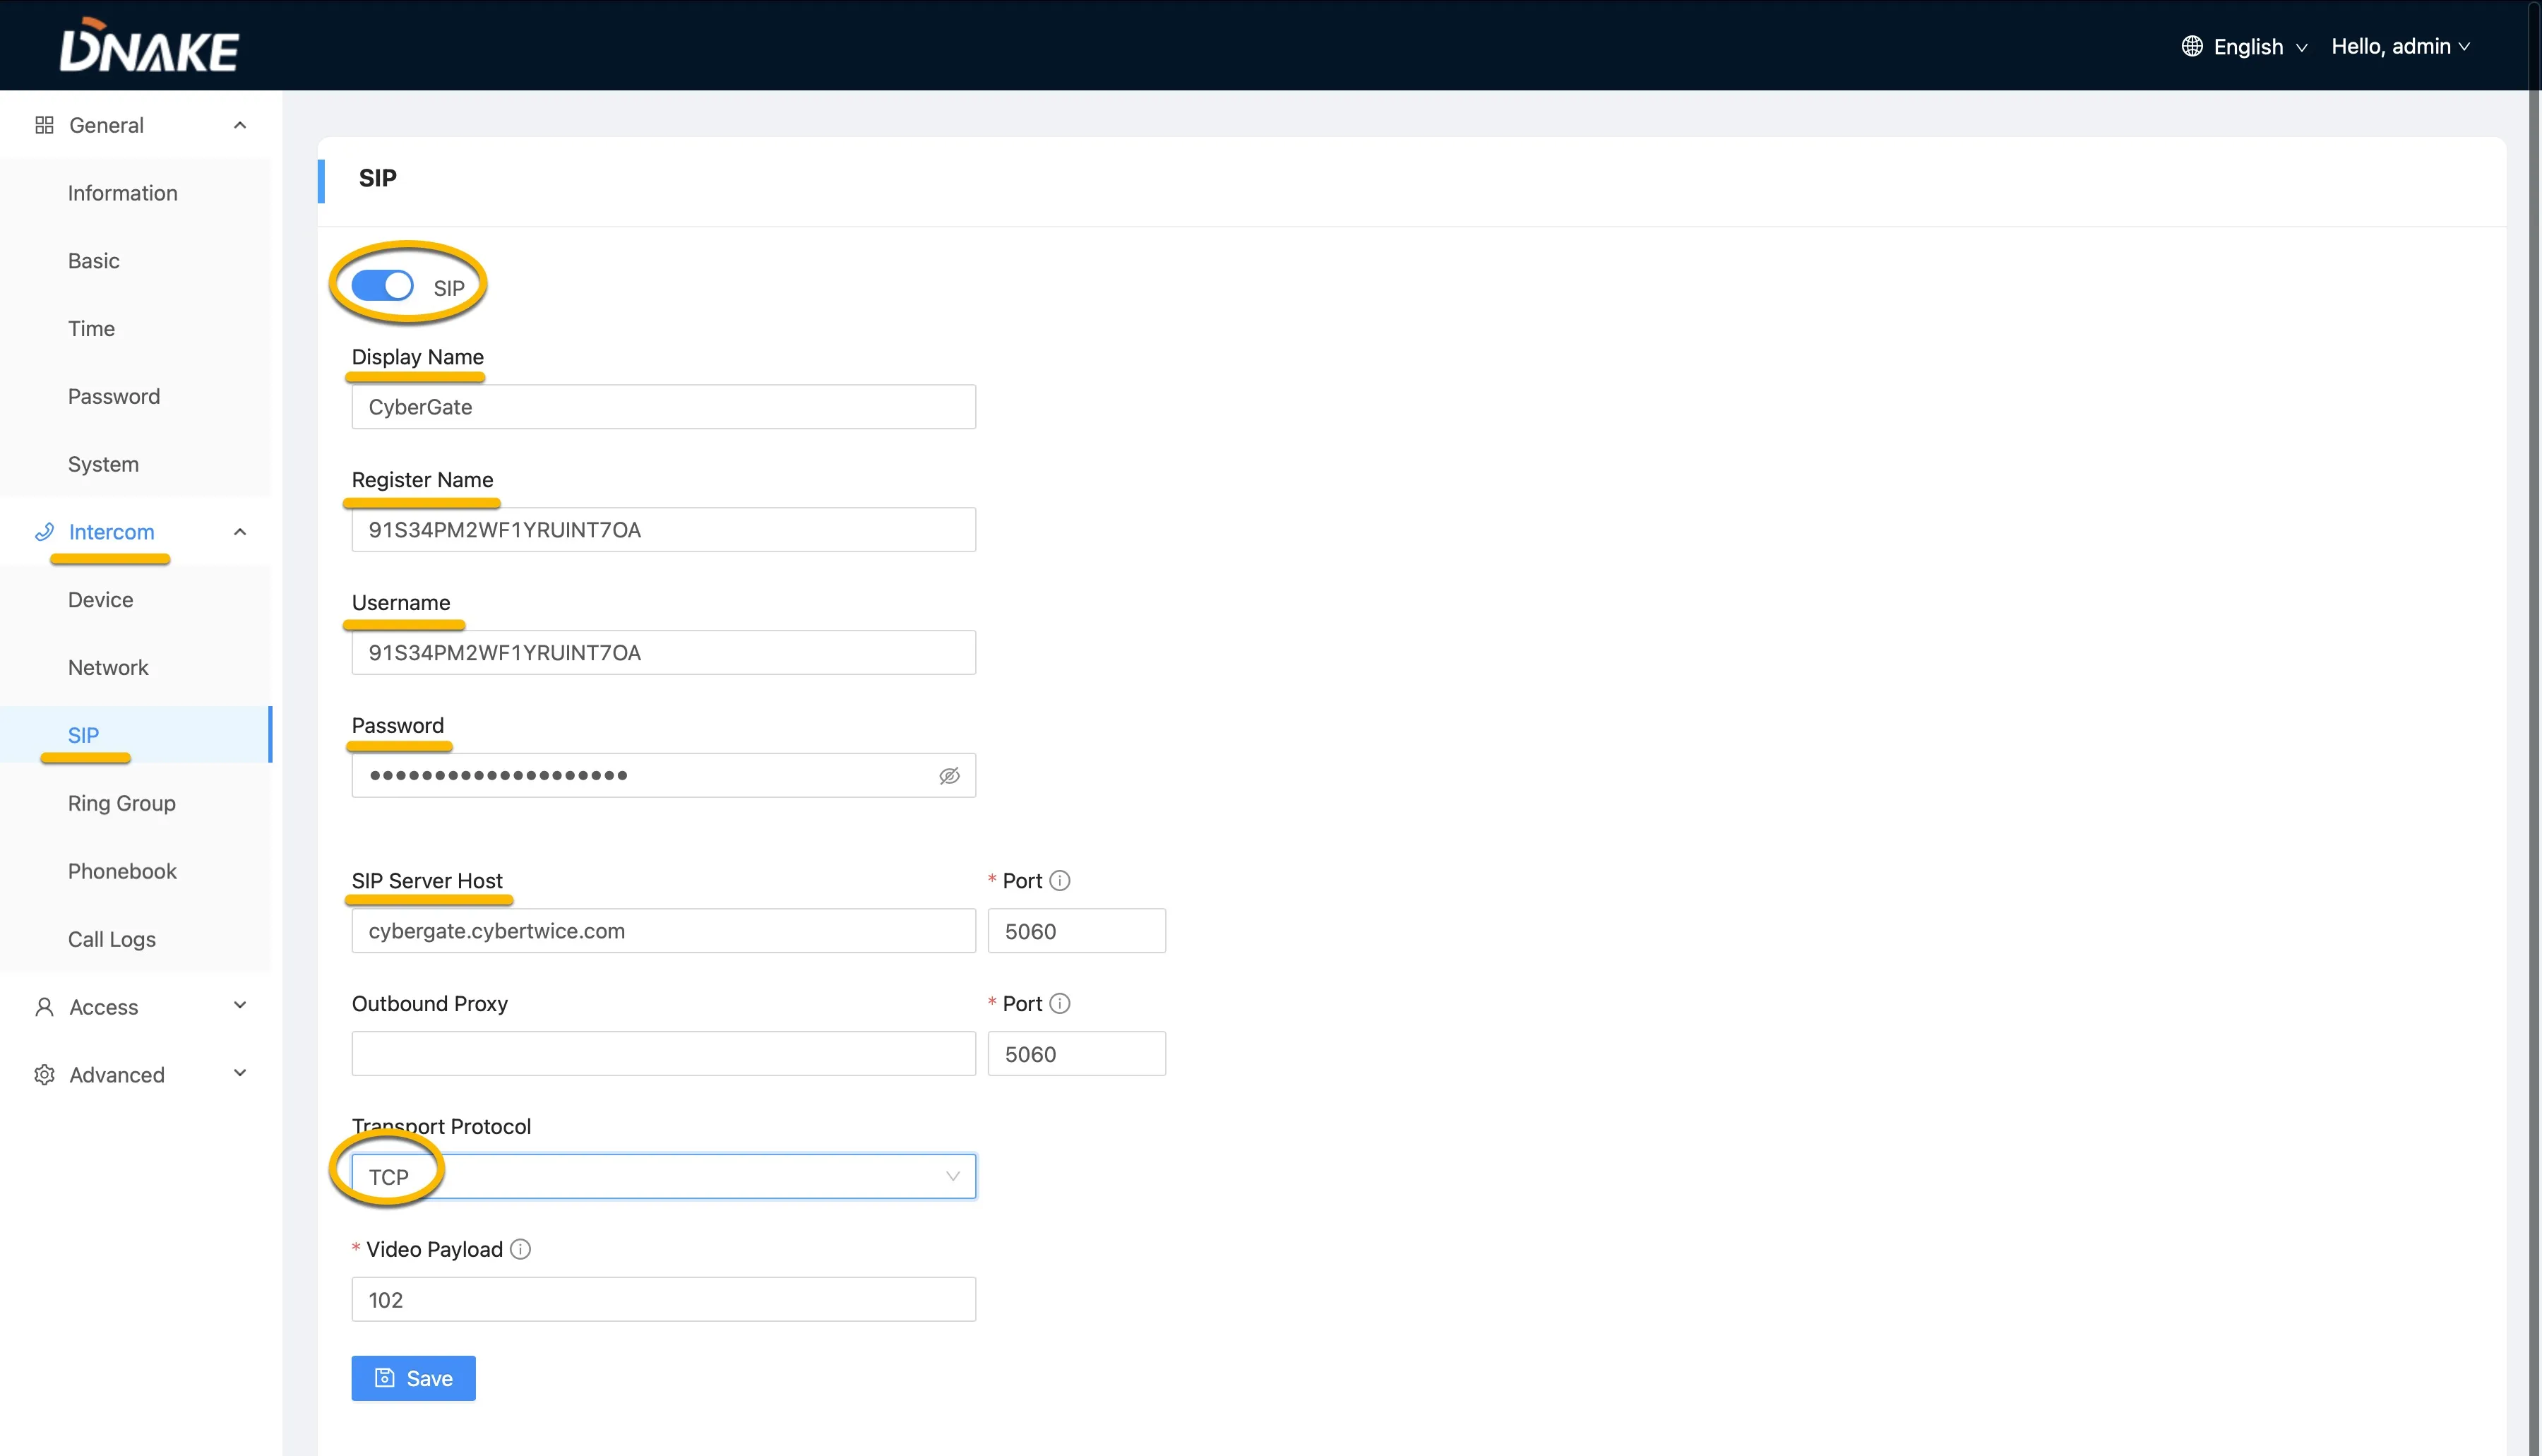Click the Display Name field with CyberGate

663,407
